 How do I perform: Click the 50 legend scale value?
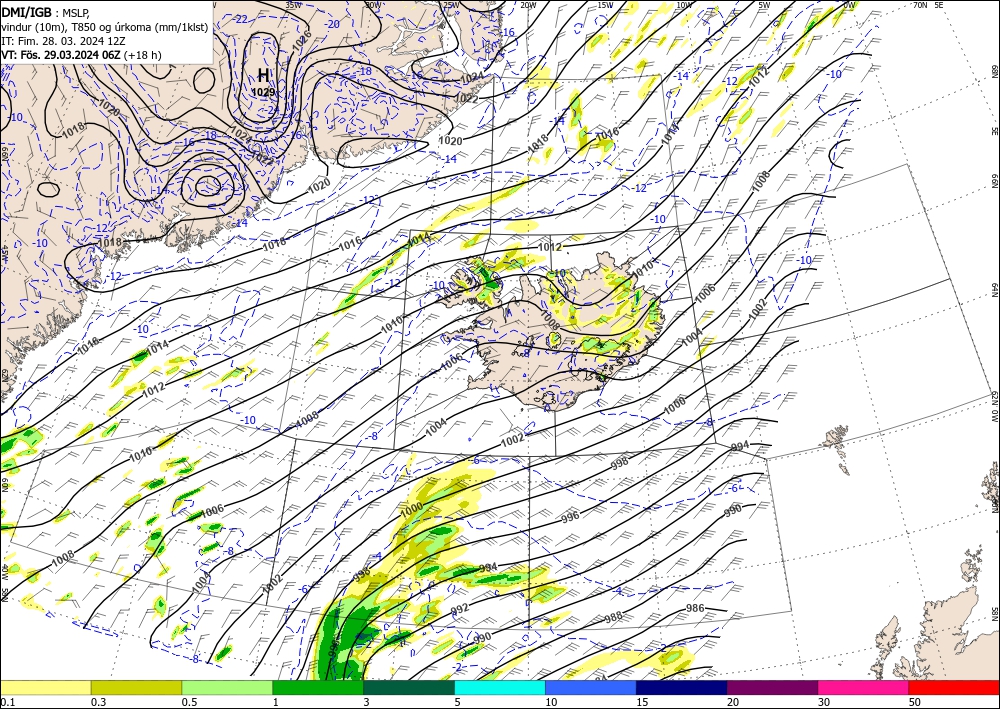coord(915,702)
